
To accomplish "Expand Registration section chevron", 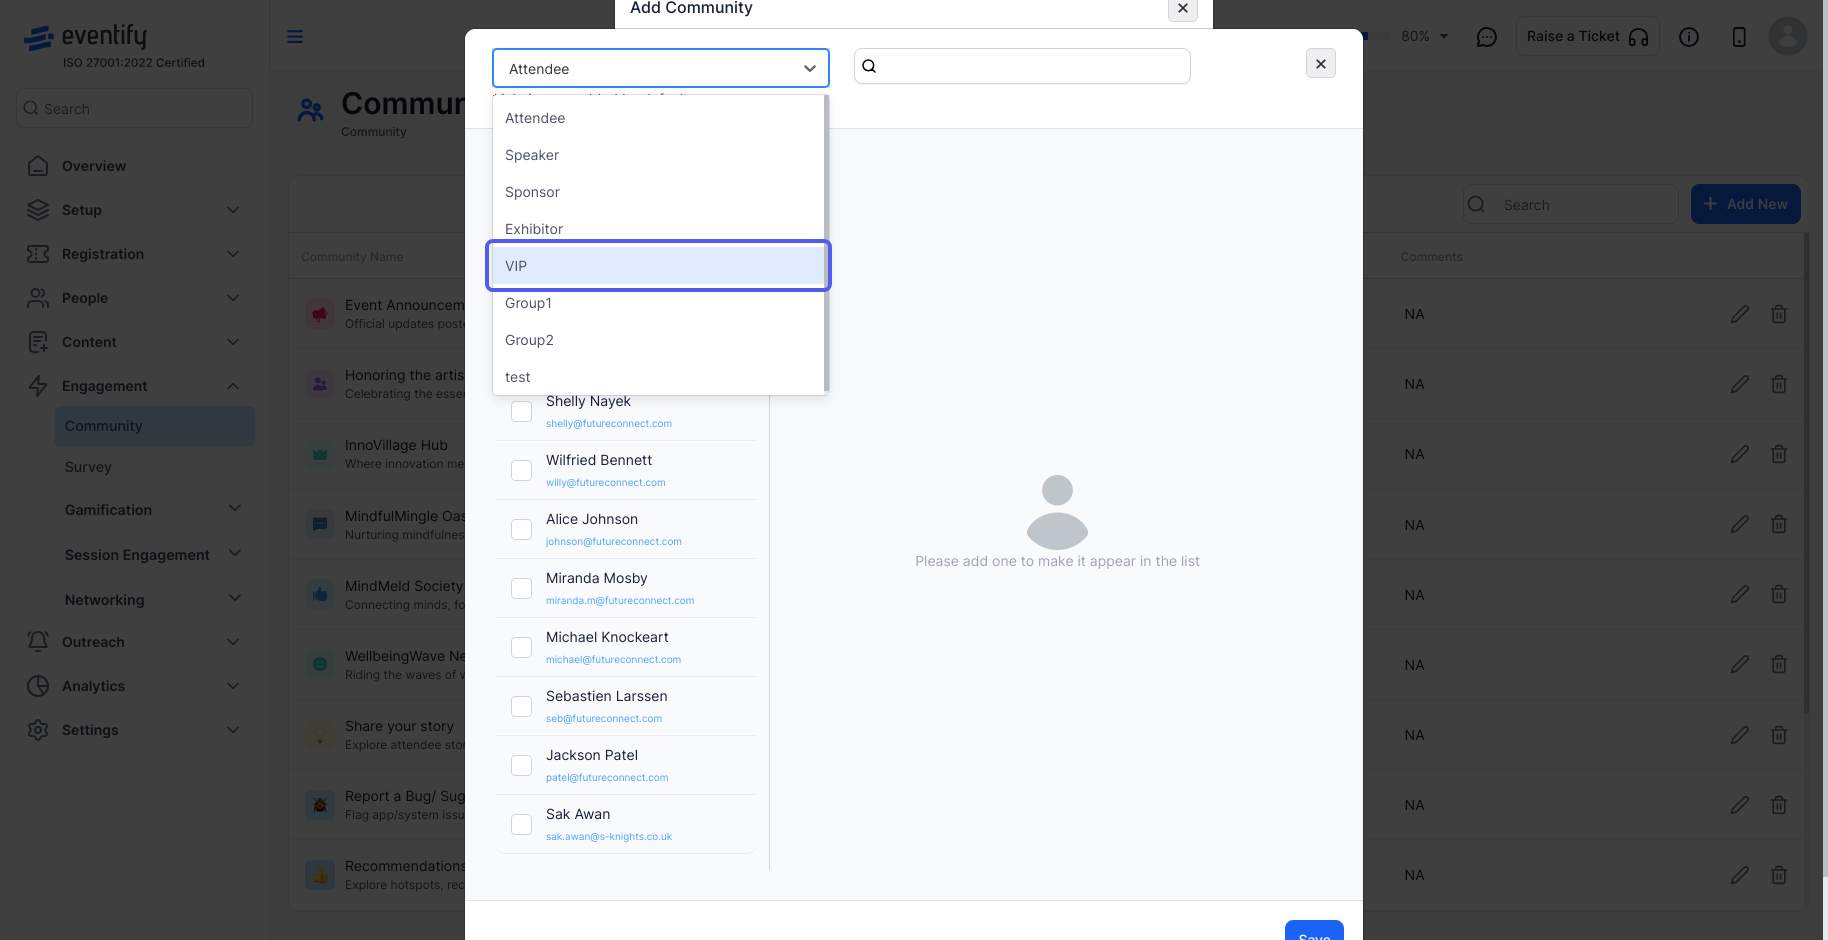I will [x=233, y=254].
